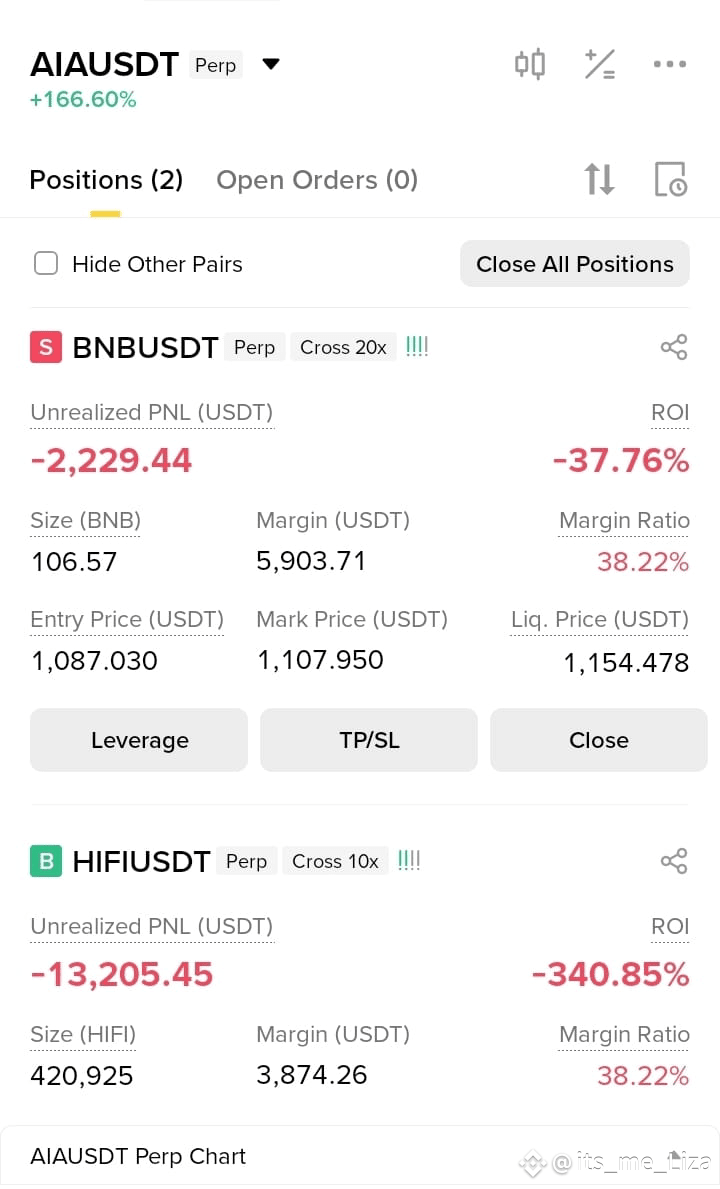Screen dimensions: 720x1189
Task: Enable the Hide Other Pairs checkbox
Action: coord(46,264)
